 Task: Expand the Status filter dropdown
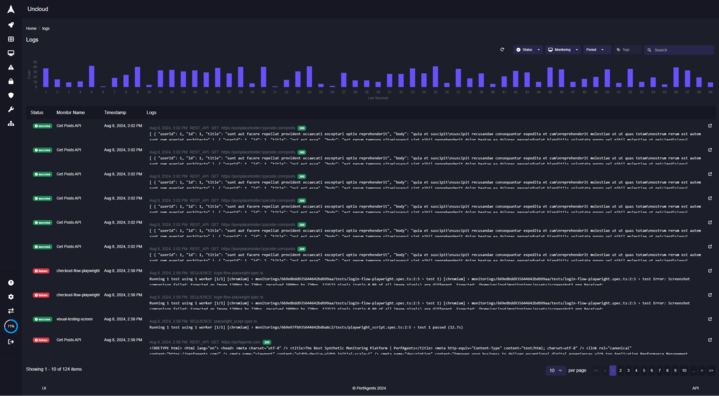(528, 50)
